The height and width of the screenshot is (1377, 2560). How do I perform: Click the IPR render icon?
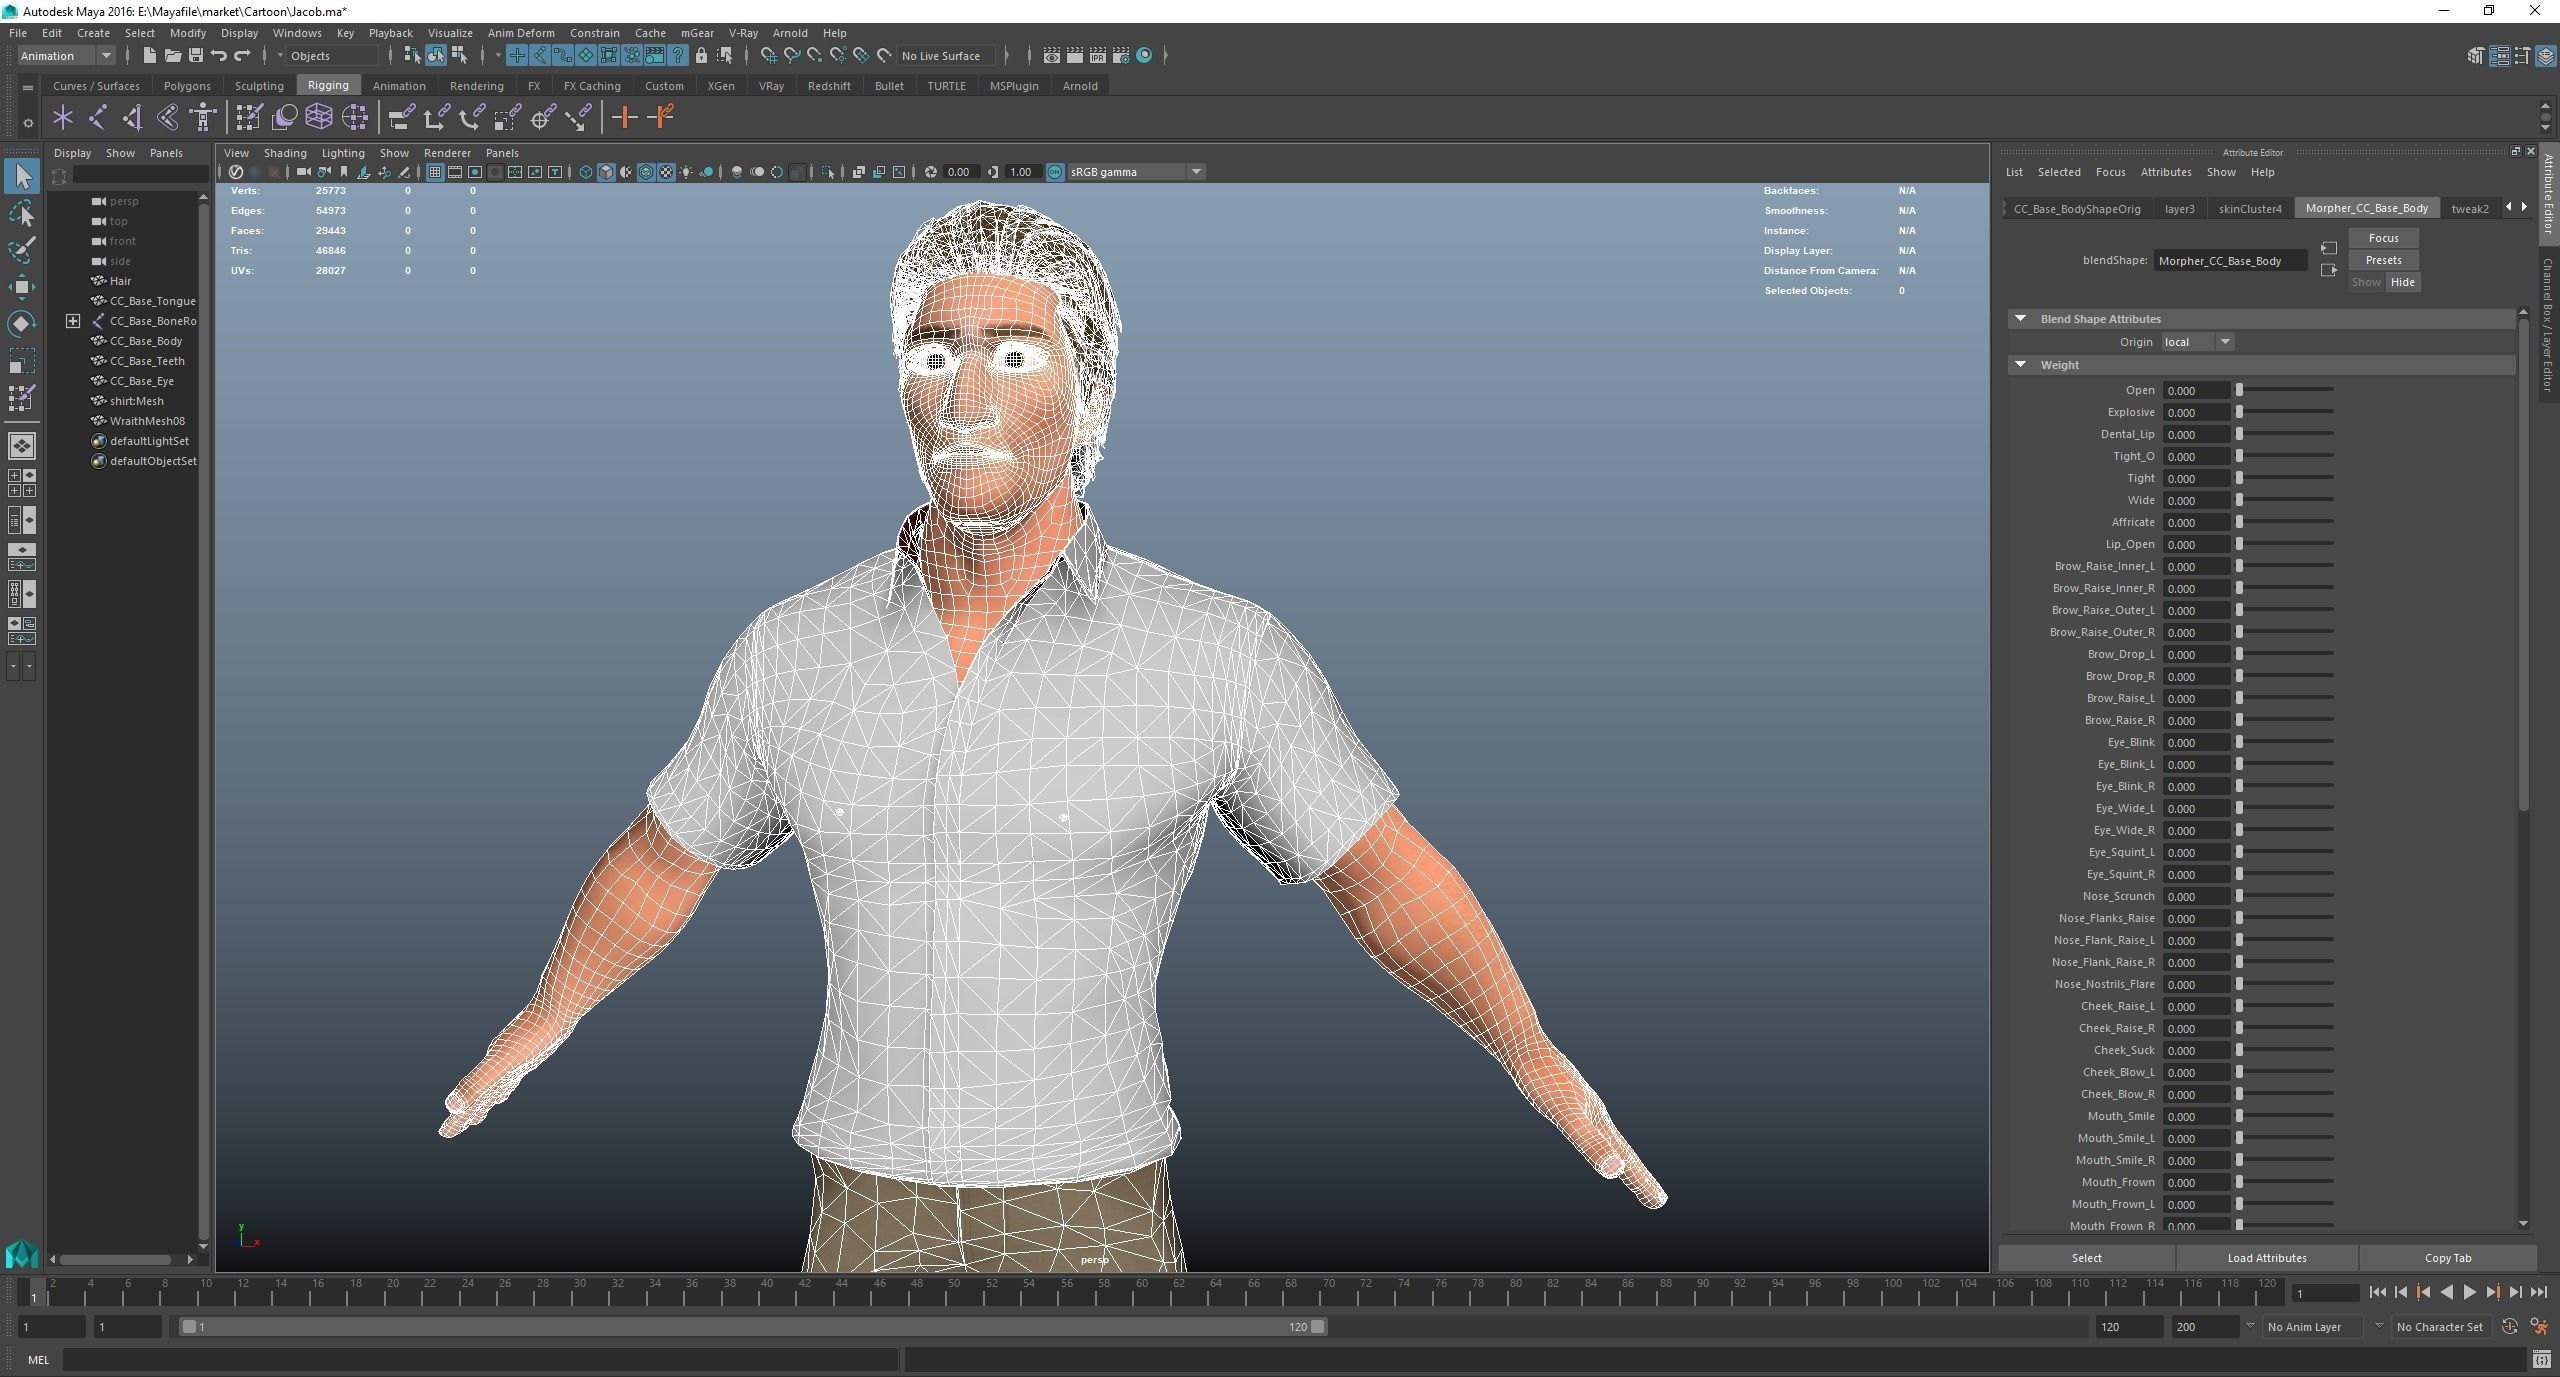[x=1098, y=55]
